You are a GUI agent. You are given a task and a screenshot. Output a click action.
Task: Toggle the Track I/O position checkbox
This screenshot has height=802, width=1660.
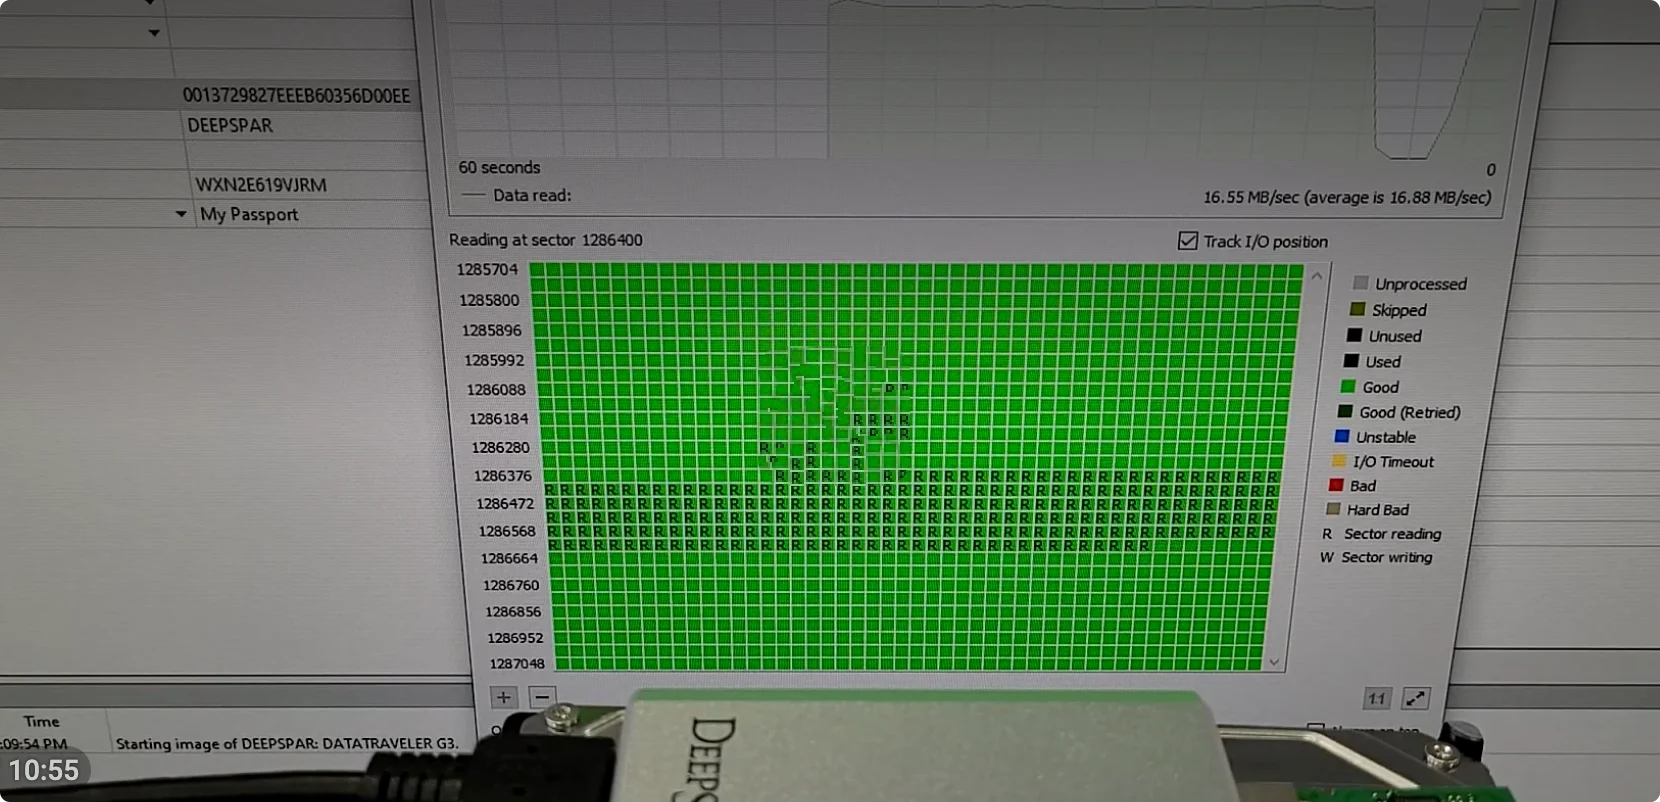(1188, 241)
